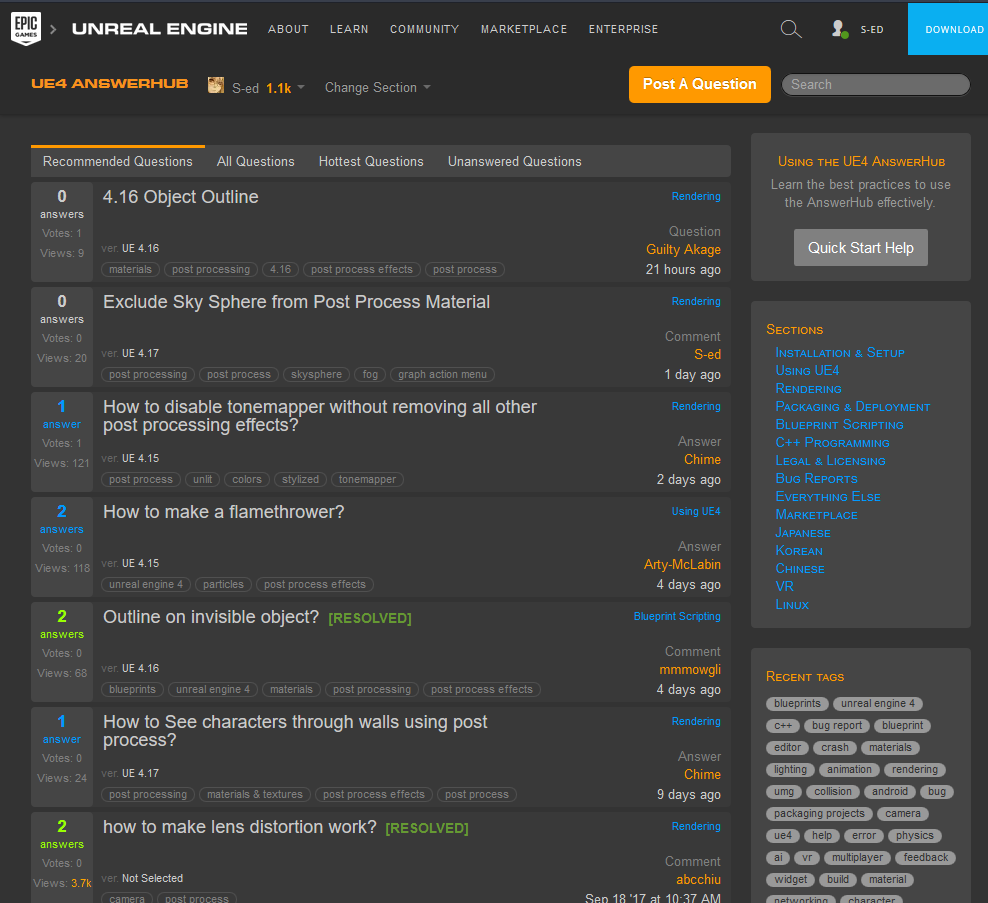Open the Change Section dropdown
This screenshot has width=988, height=903.
pos(371,88)
